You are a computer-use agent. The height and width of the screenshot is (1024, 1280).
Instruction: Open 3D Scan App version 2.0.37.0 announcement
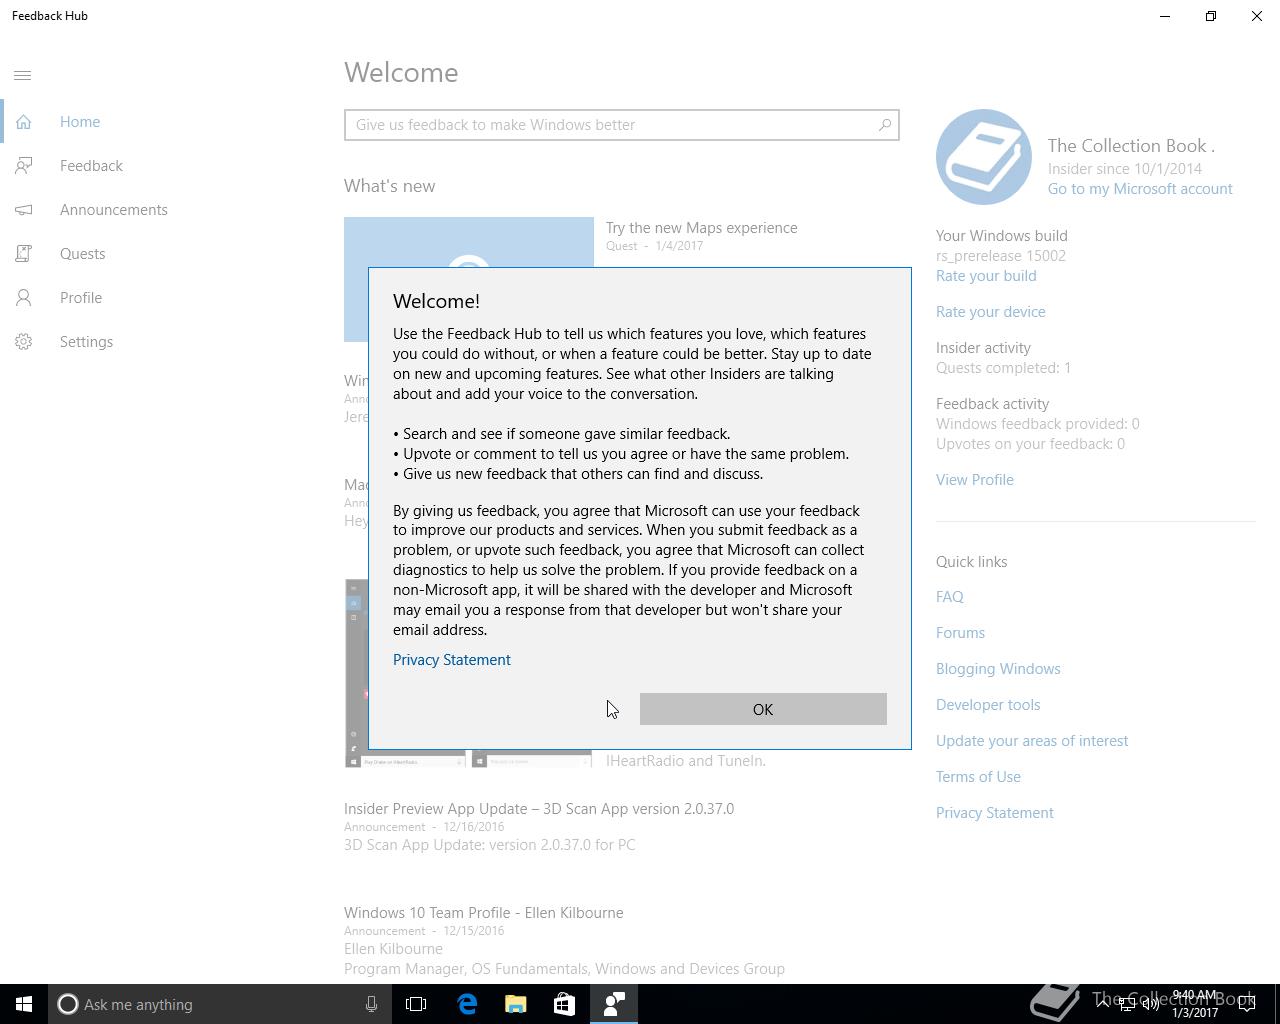point(539,809)
